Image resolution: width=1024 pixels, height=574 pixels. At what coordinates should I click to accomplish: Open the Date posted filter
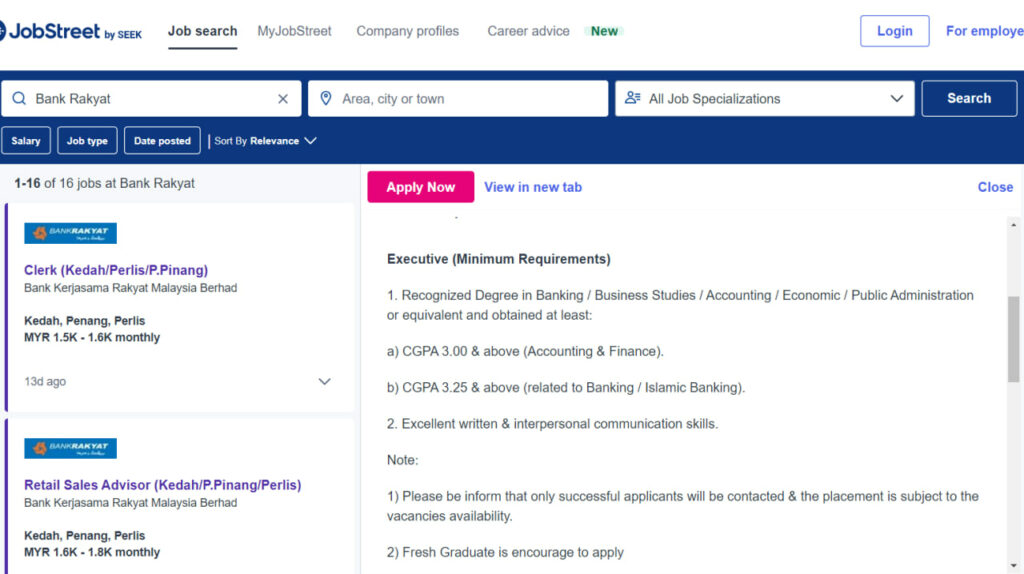coord(162,140)
